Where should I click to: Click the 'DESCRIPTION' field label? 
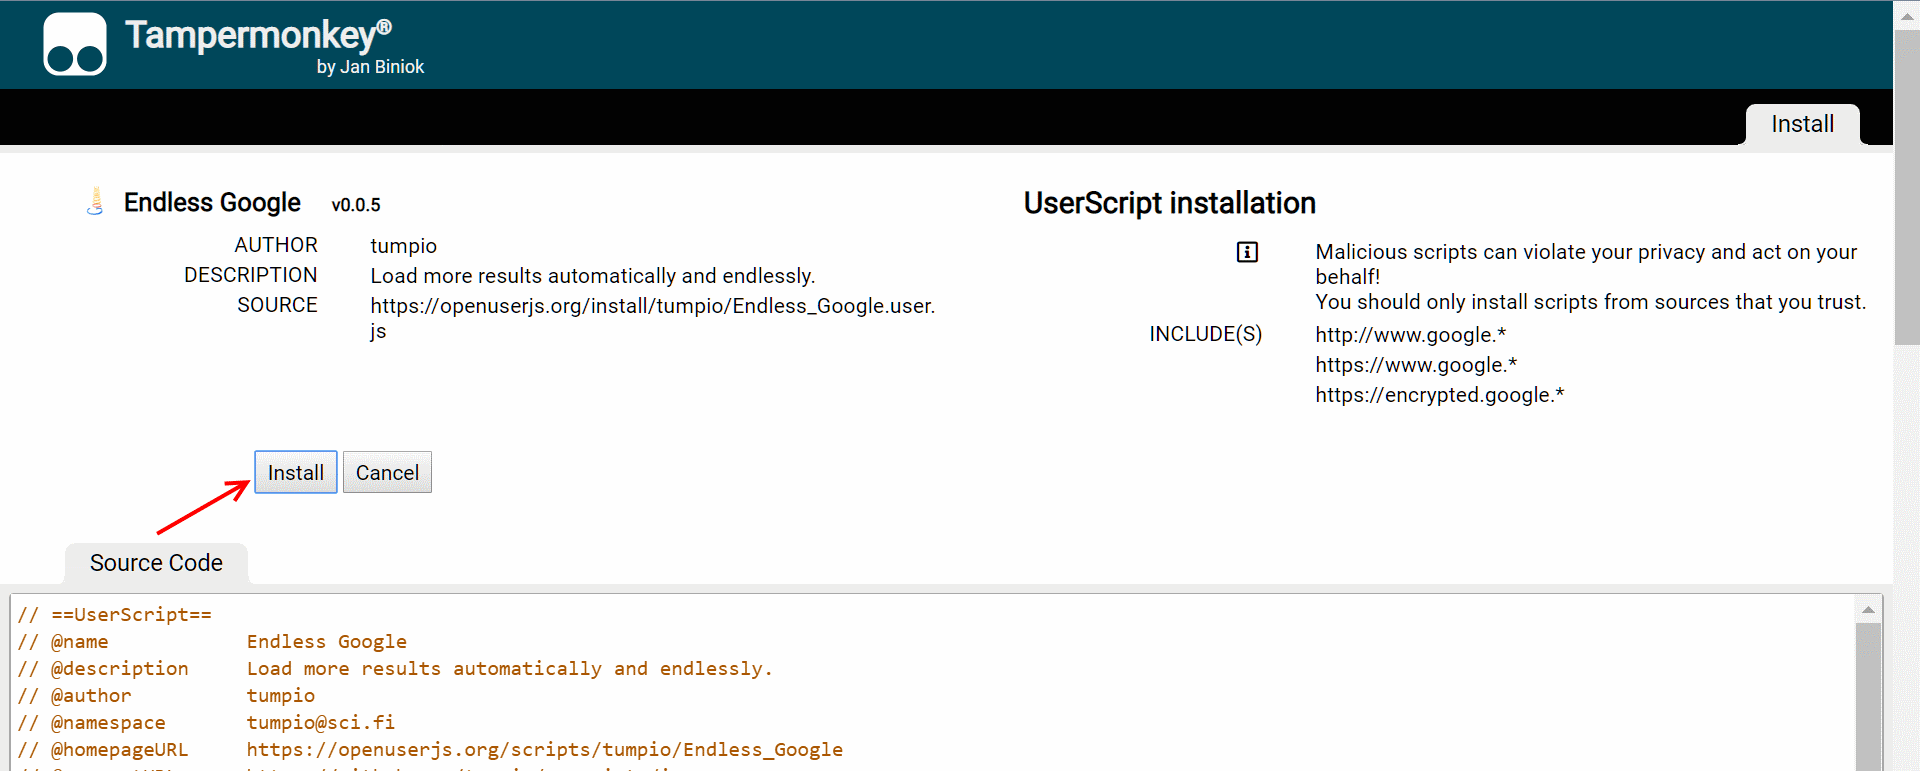[250, 275]
